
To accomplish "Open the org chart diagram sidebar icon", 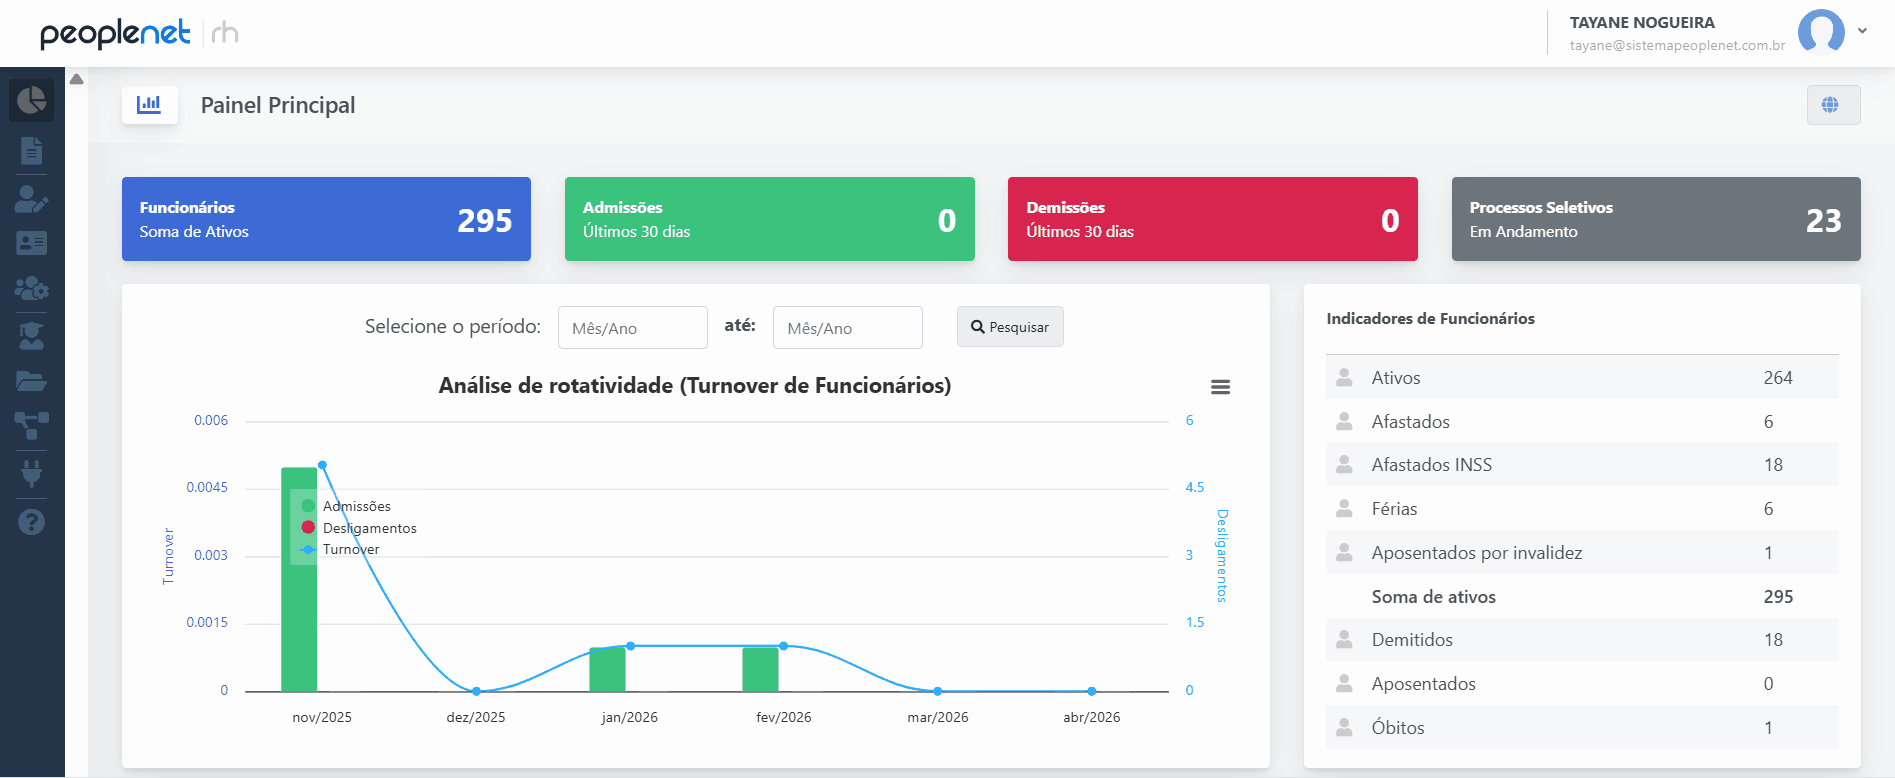I will 32,426.
